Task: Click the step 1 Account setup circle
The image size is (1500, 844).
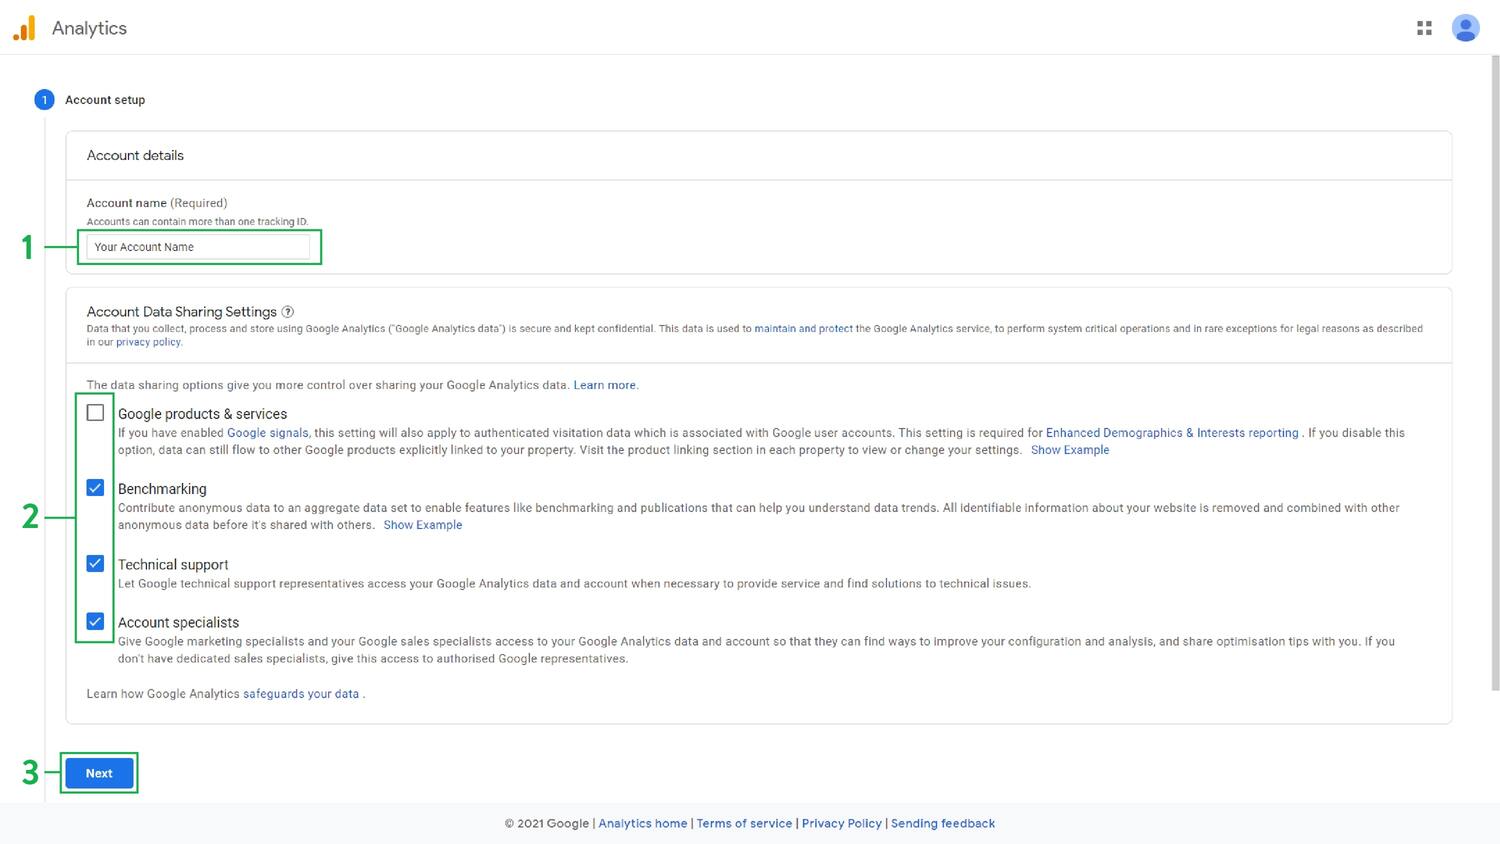Action: click(x=44, y=100)
